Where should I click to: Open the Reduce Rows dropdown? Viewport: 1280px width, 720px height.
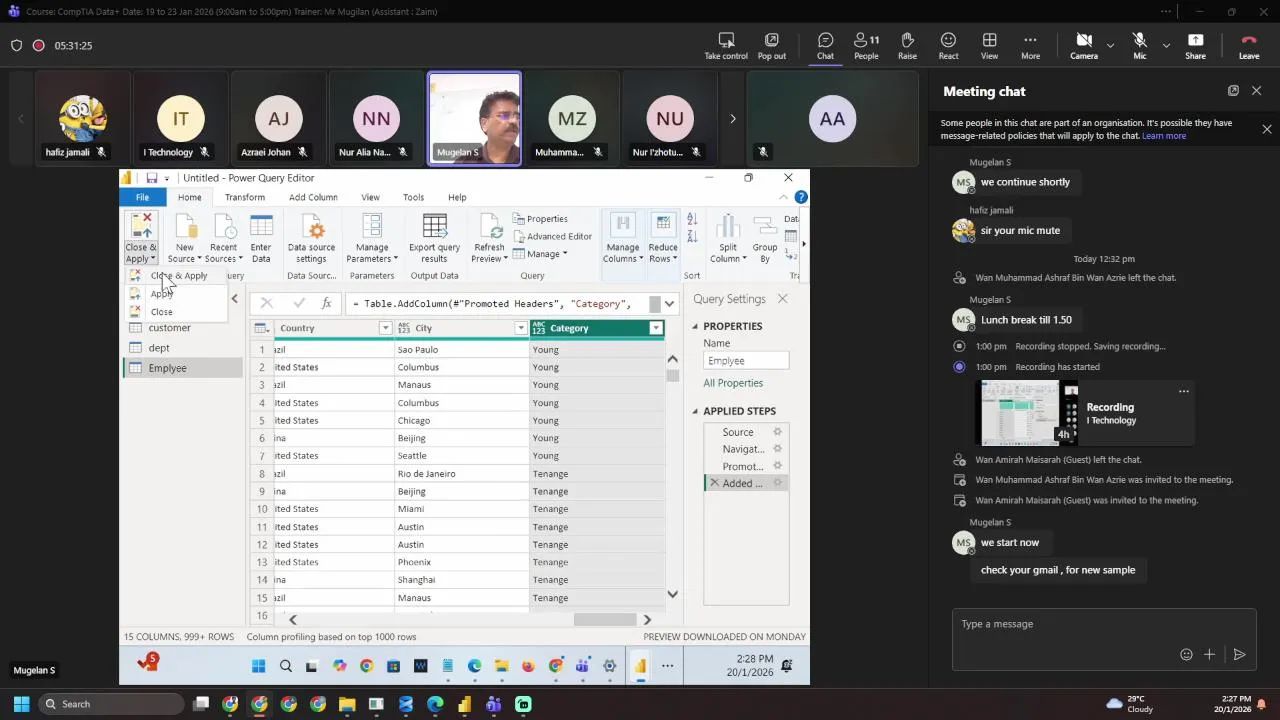pyautogui.click(x=663, y=238)
